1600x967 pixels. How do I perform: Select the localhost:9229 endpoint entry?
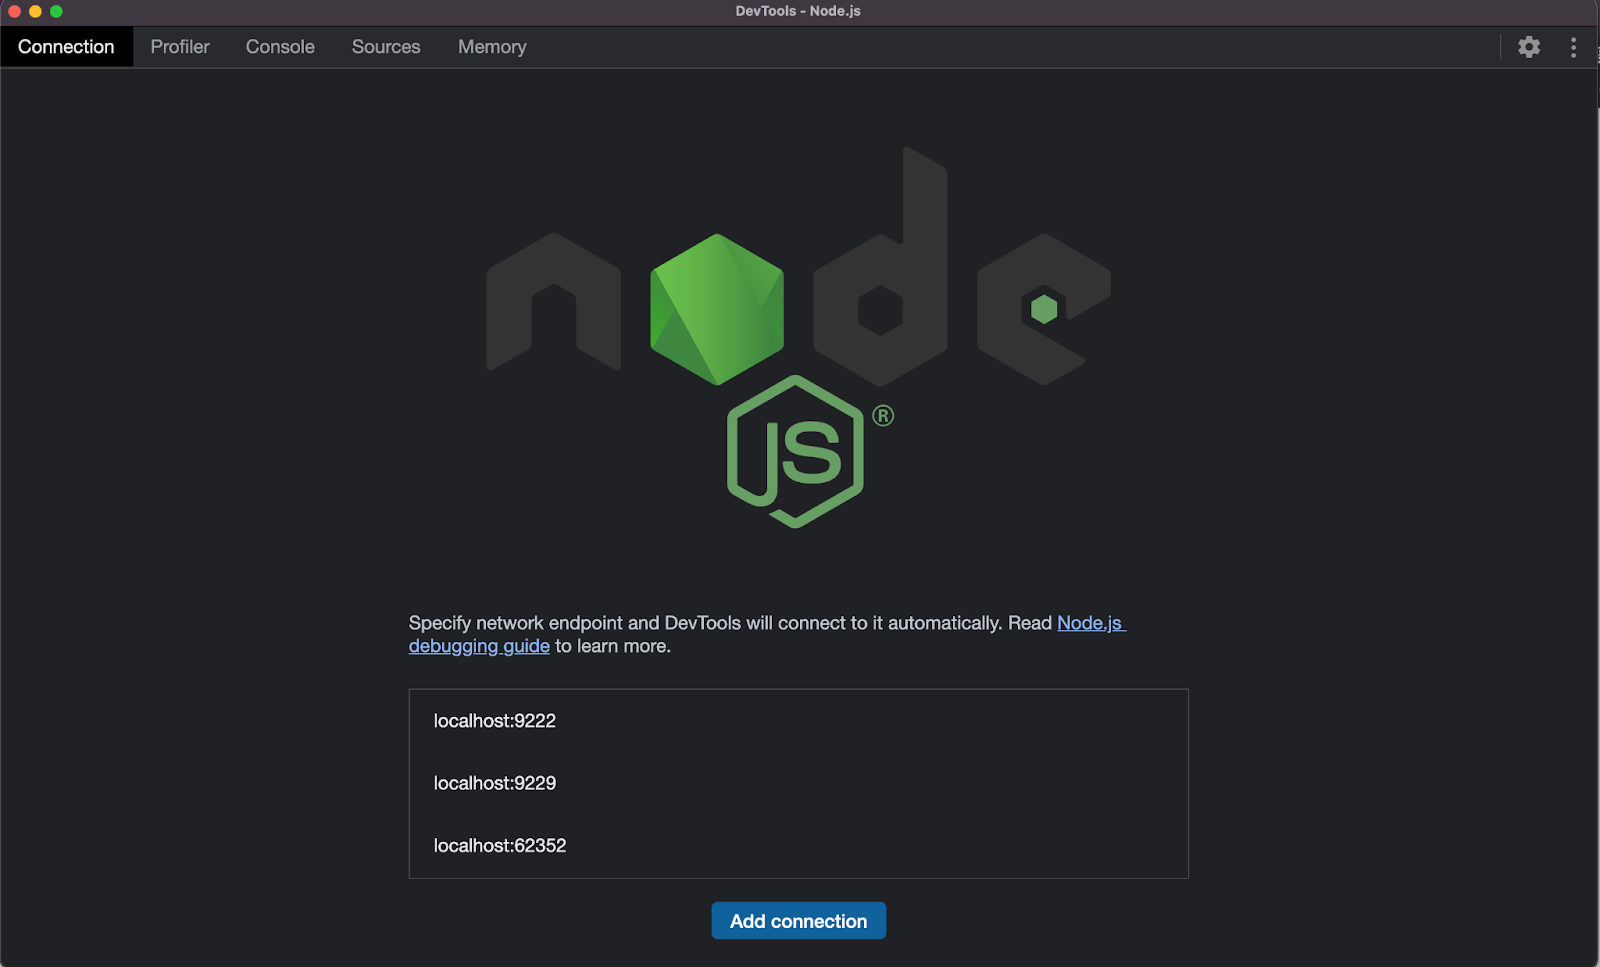(x=798, y=783)
